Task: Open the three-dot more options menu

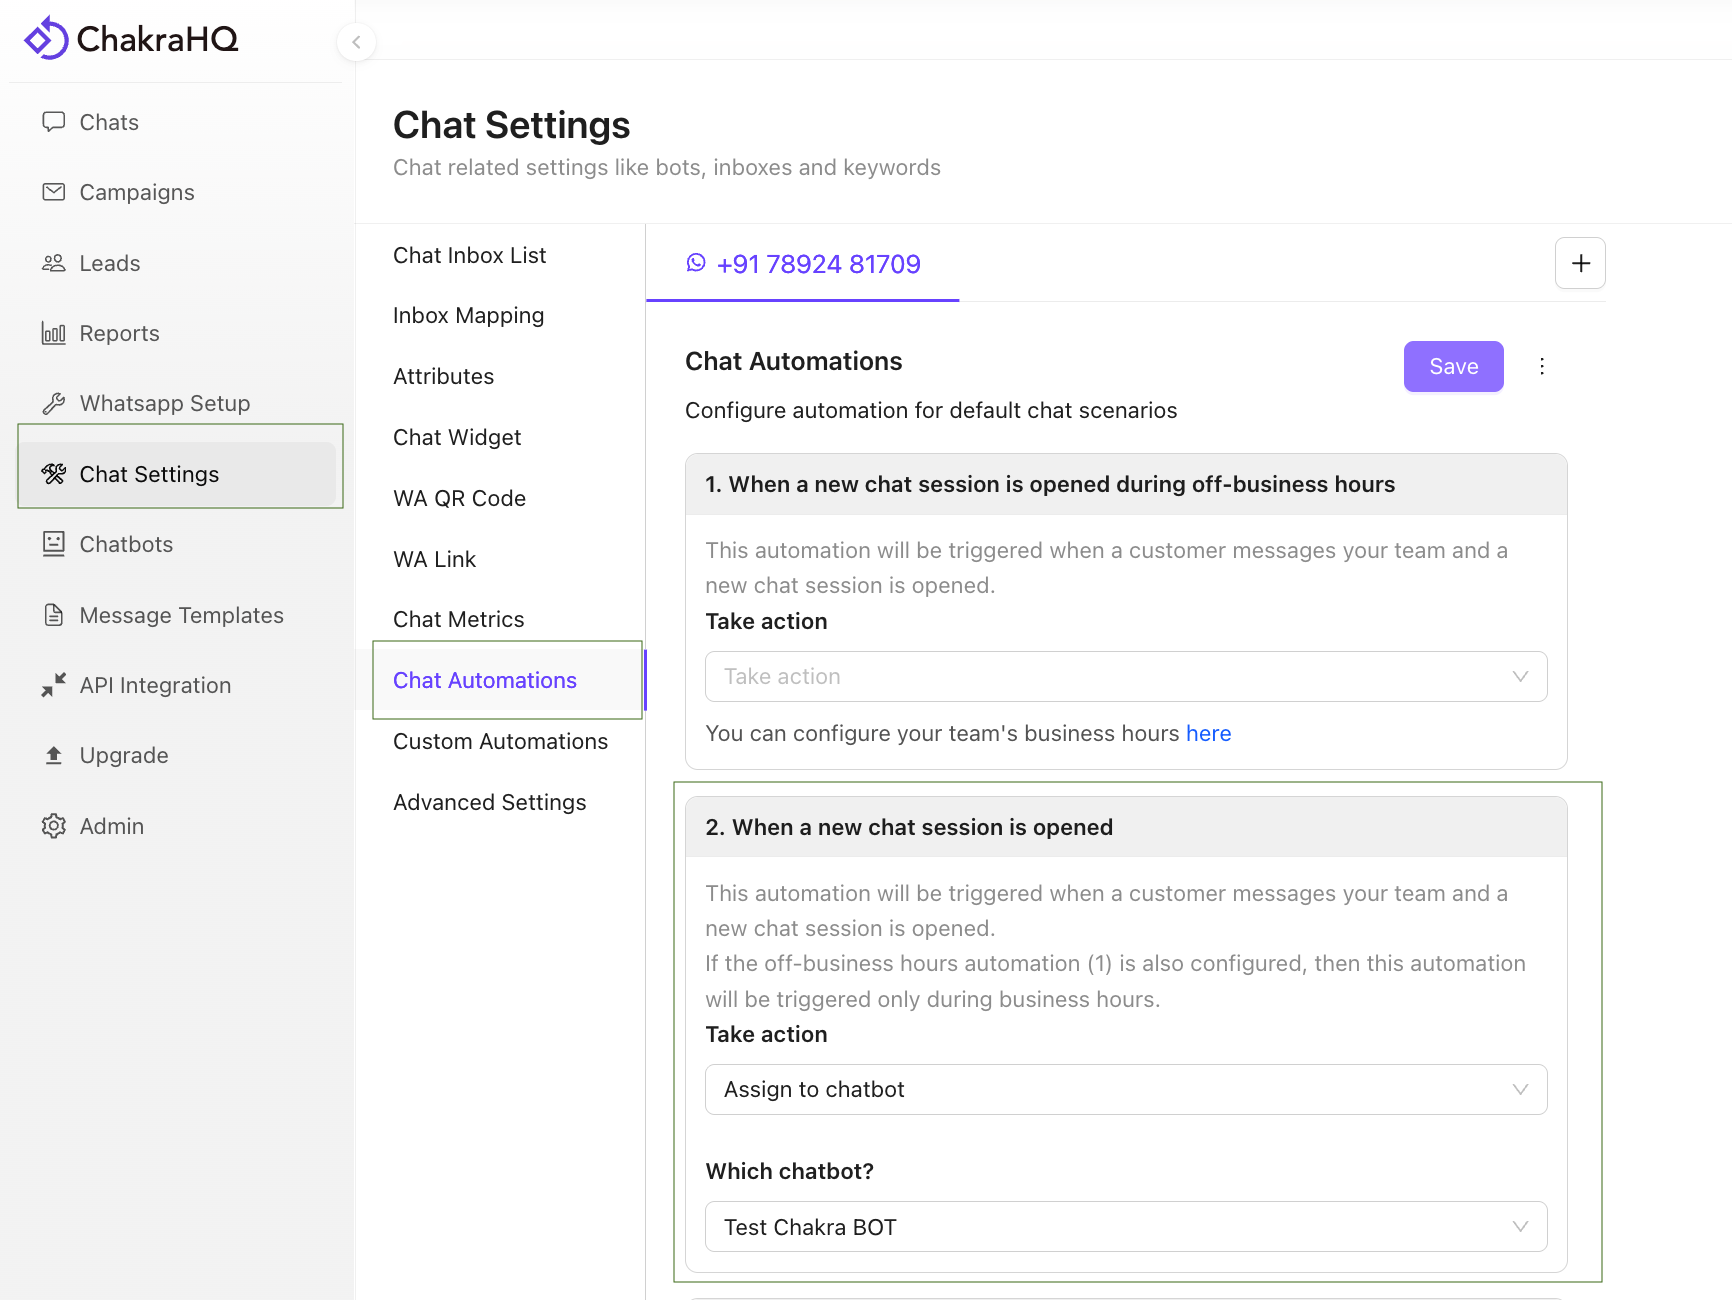Action: pos(1542,366)
